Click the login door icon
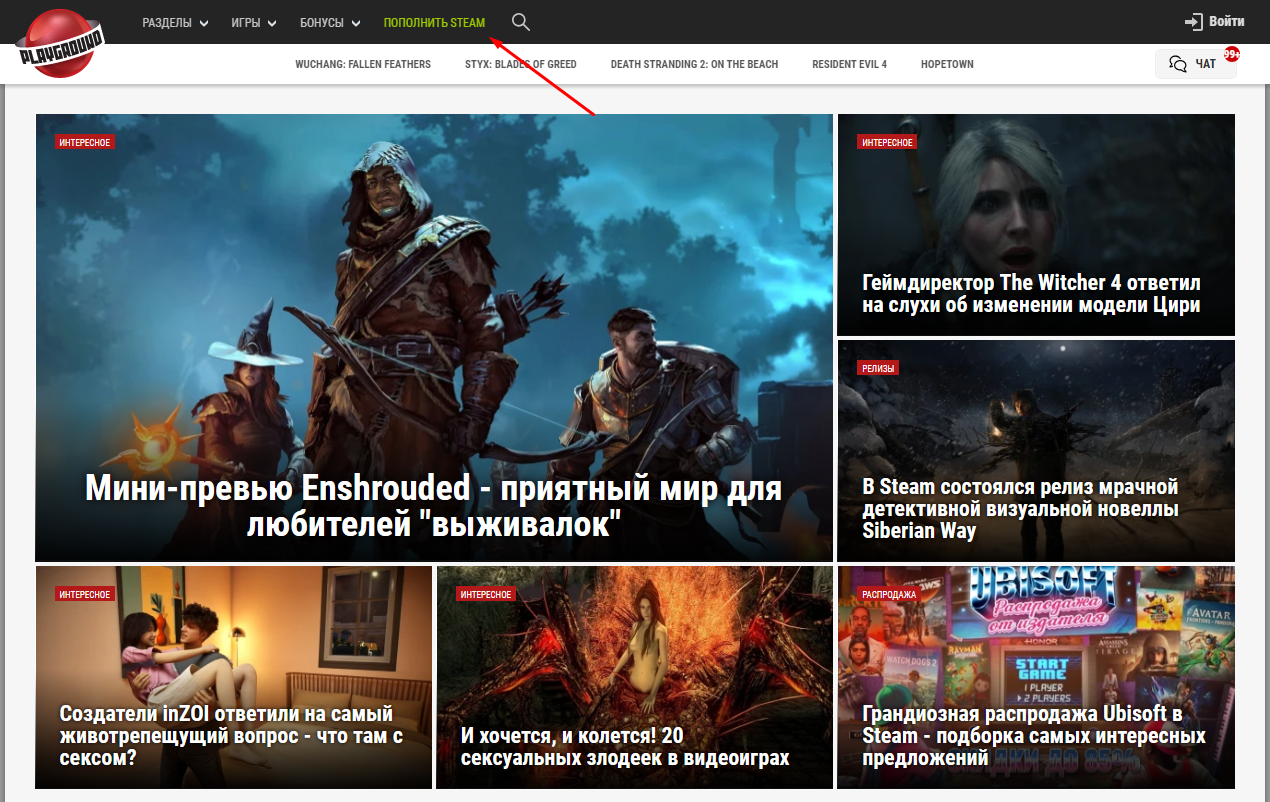This screenshot has width=1270, height=802. tap(1193, 21)
